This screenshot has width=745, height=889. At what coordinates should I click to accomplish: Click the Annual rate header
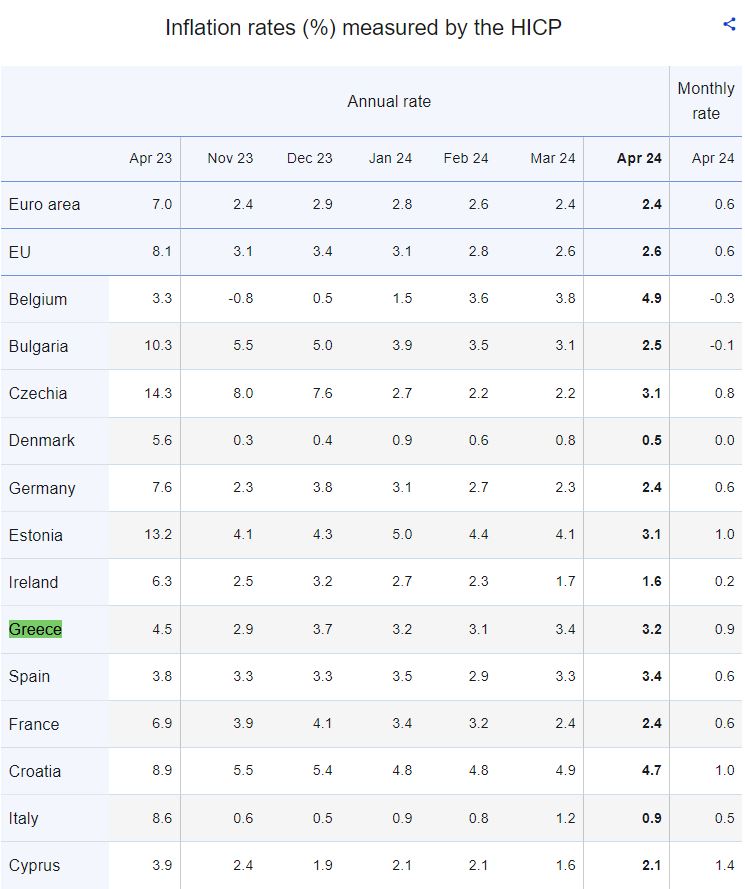[389, 101]
